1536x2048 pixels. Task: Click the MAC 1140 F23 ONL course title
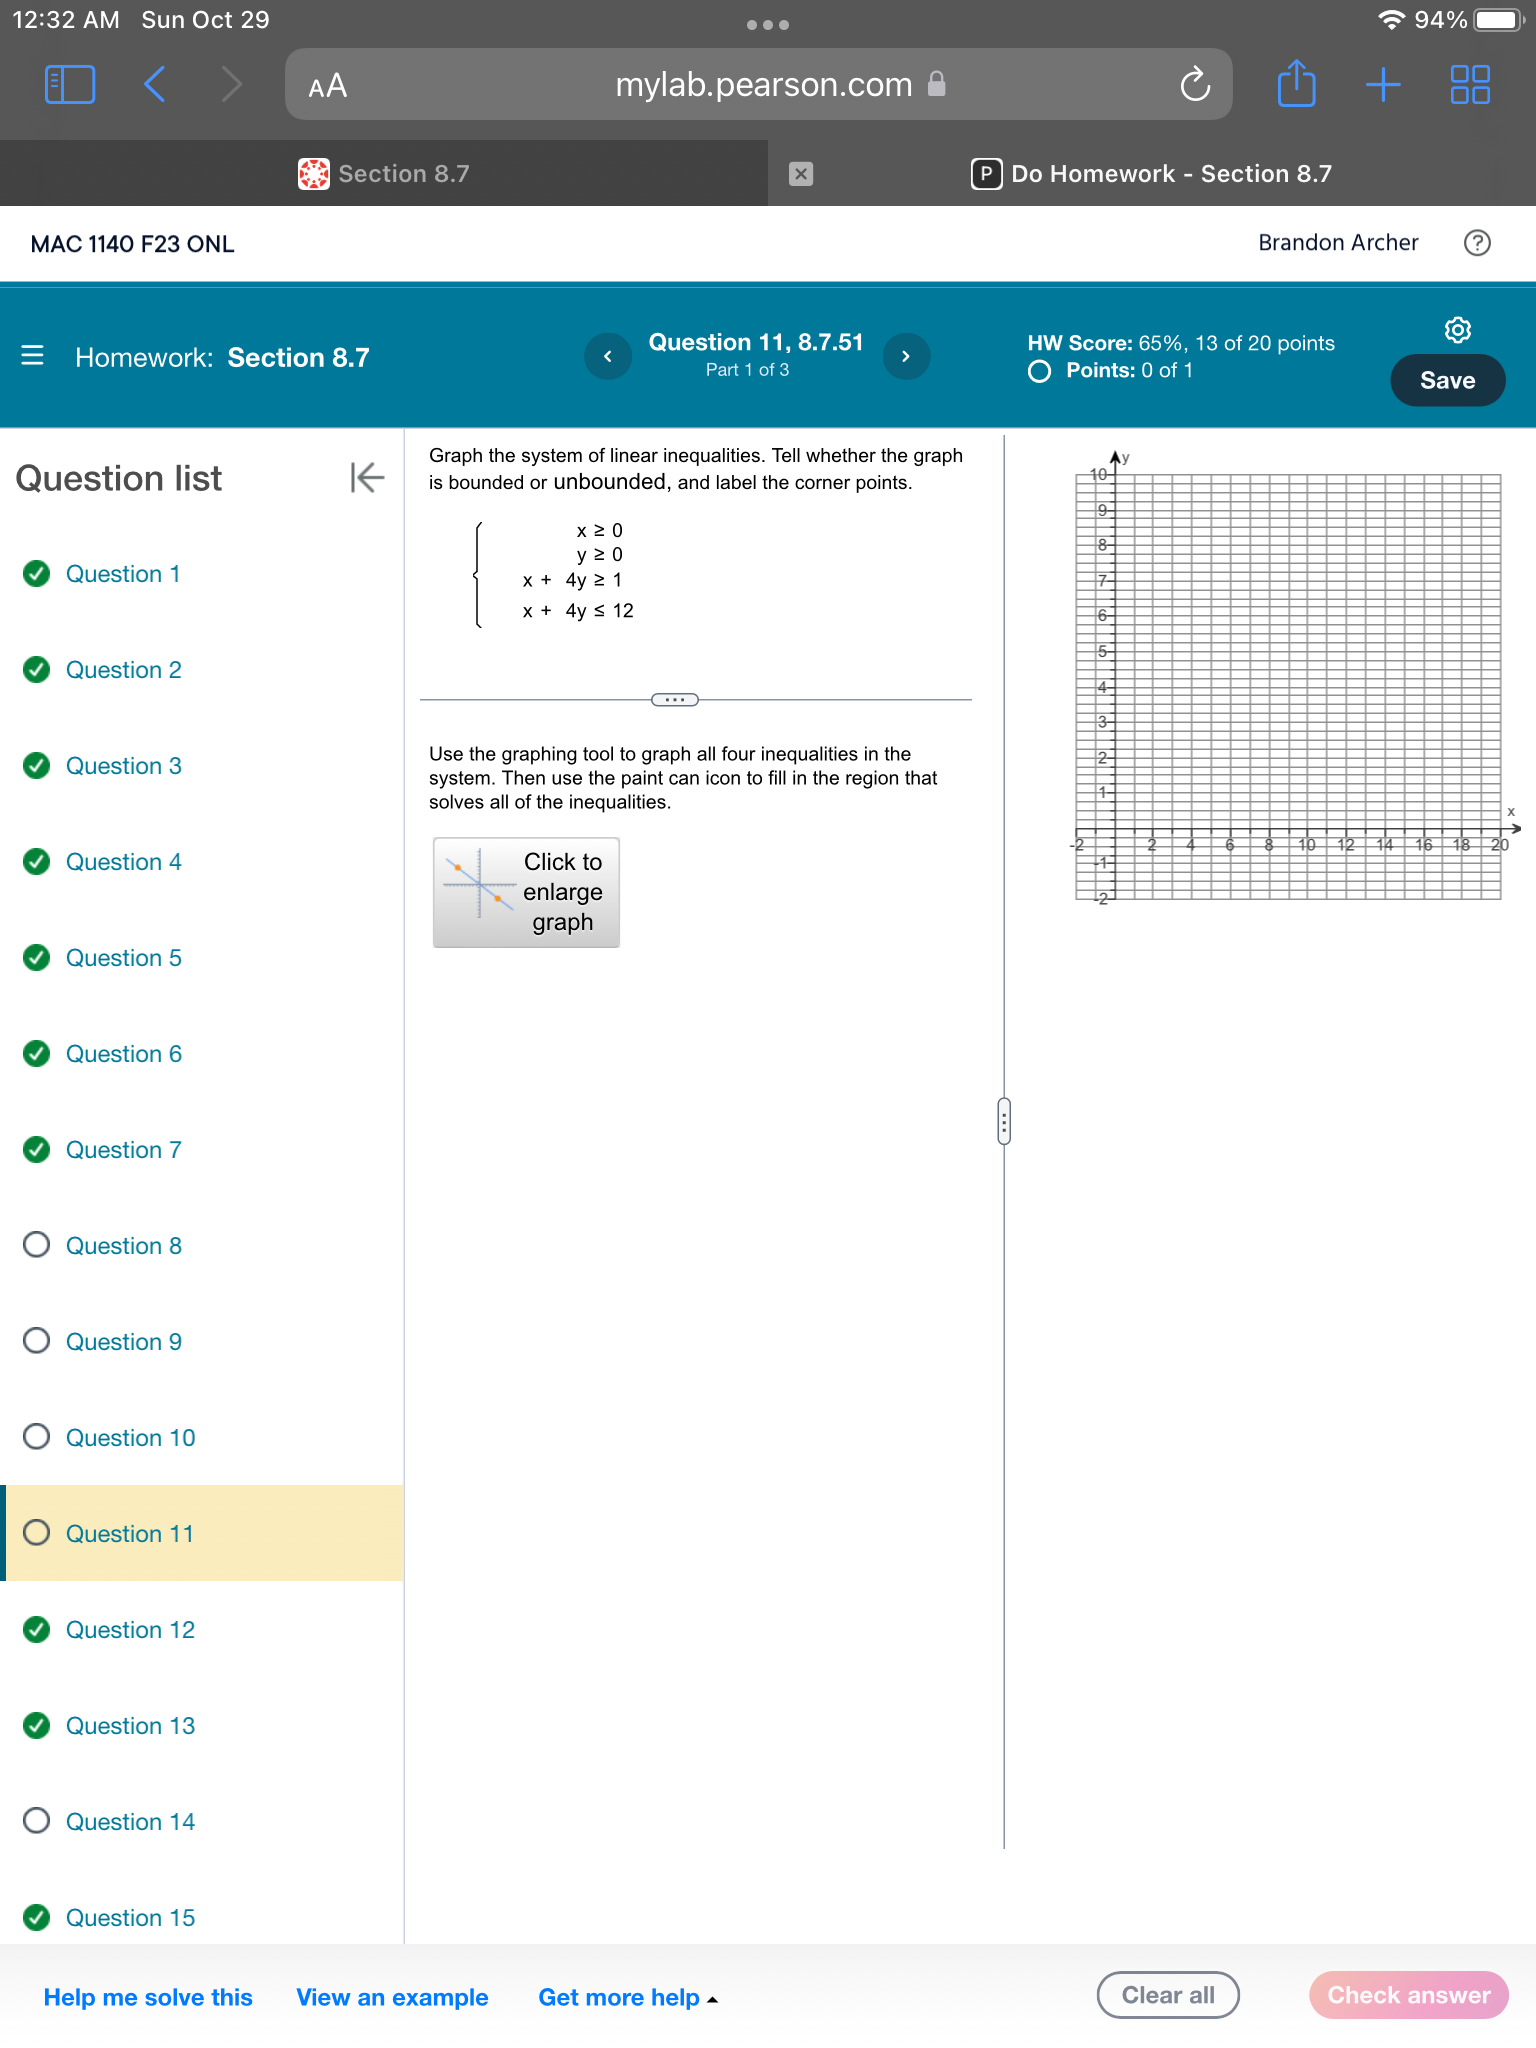(133, 244)
